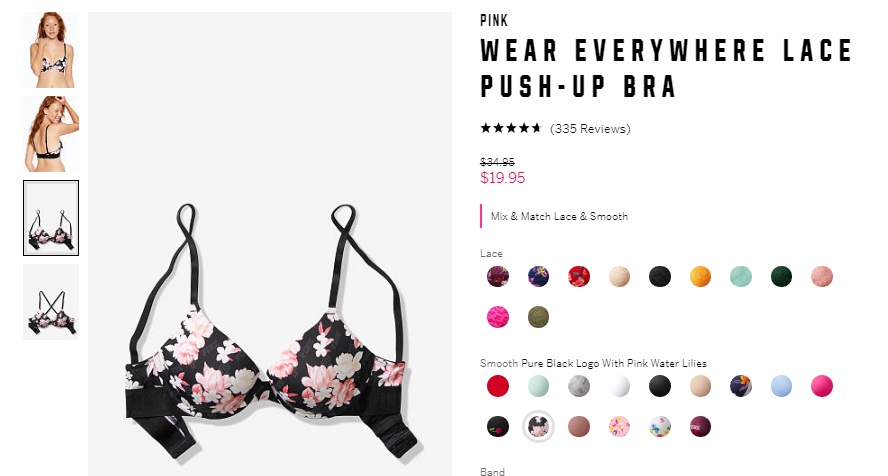Pick the light blue smooth swatch
This screenshot has width=888, height=476.
tap(781, 387)
